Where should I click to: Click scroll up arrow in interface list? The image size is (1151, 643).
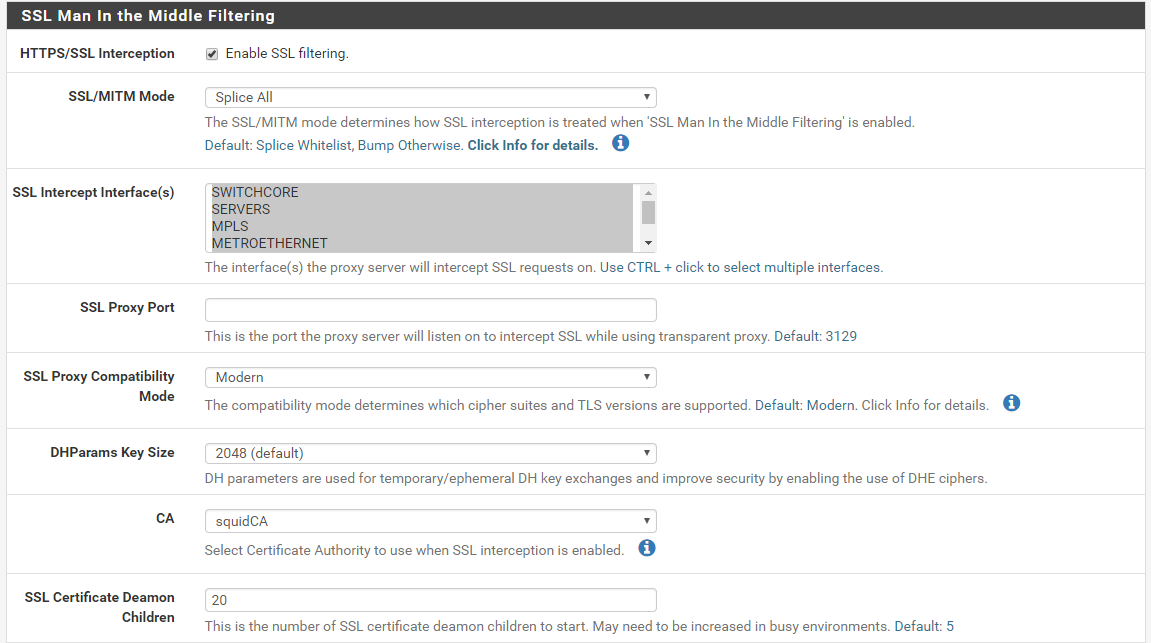pos(648,192)
